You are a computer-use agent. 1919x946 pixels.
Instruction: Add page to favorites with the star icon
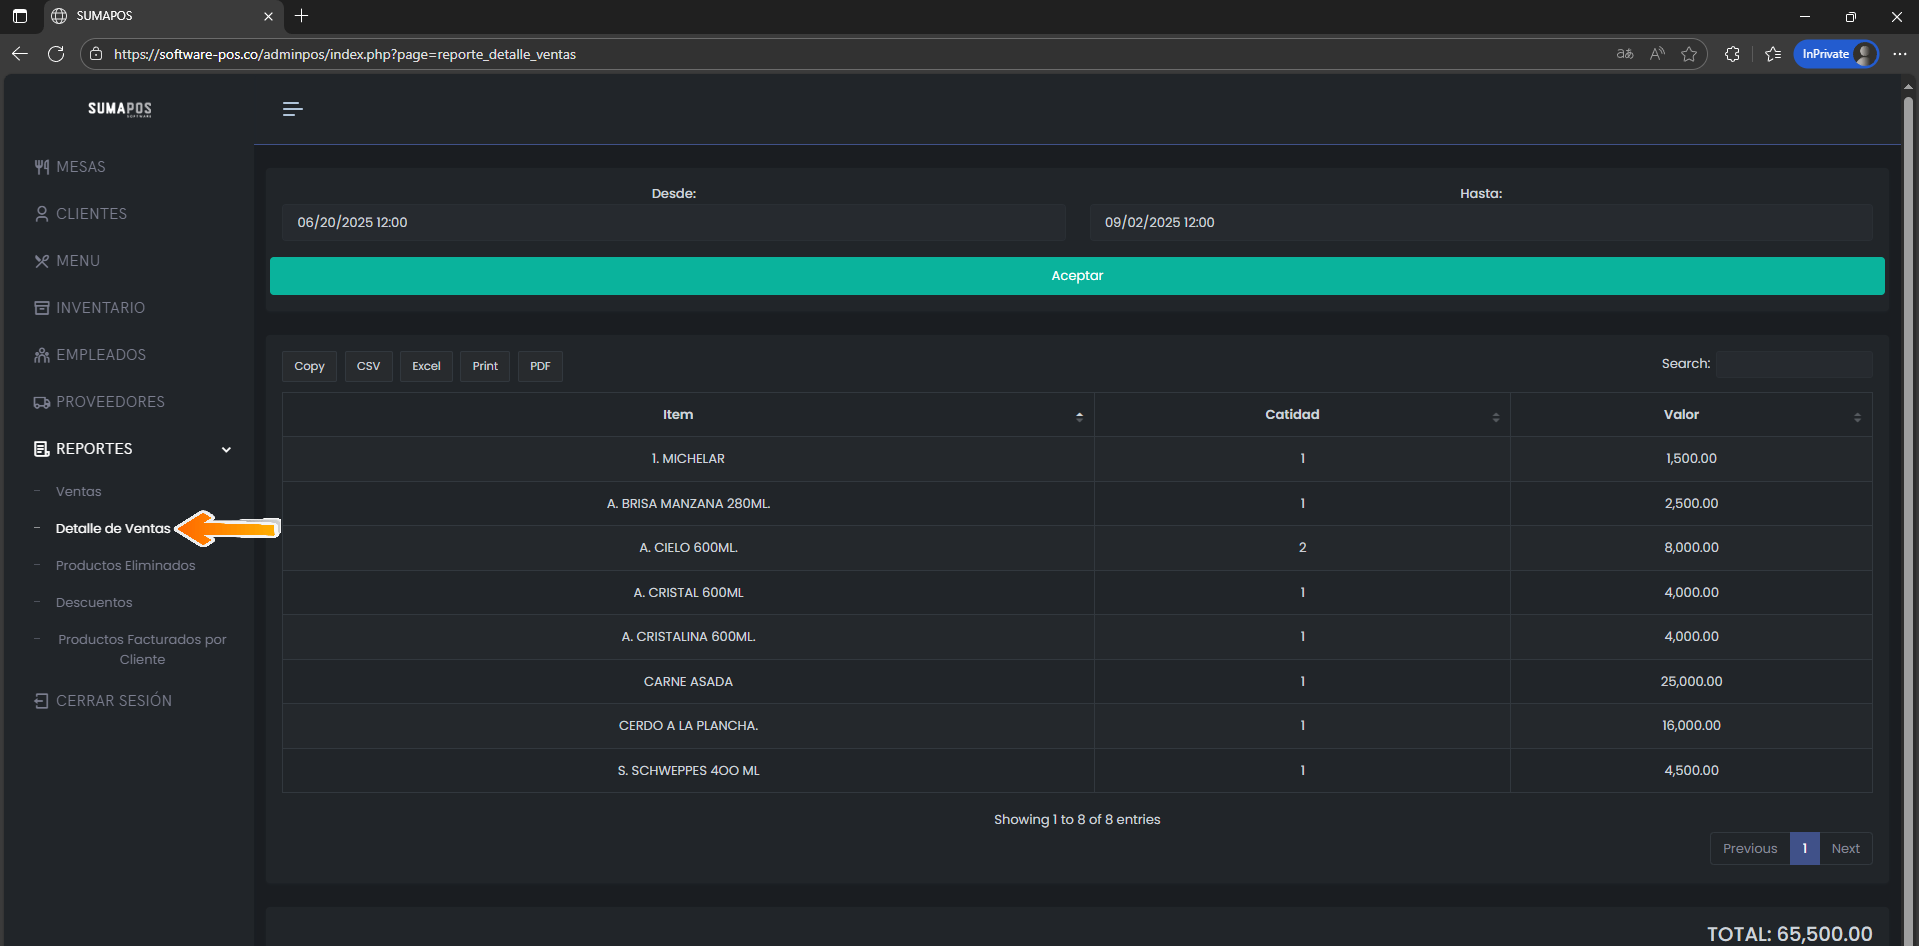tap(1689, 54)
